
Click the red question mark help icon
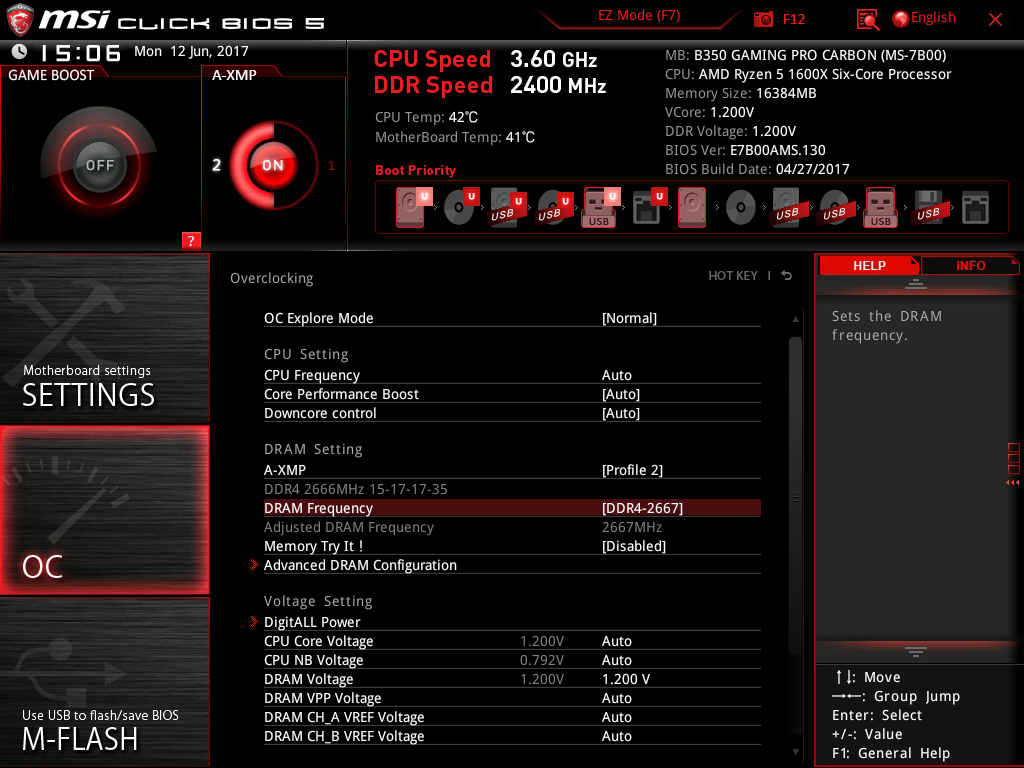click(191, 240)
